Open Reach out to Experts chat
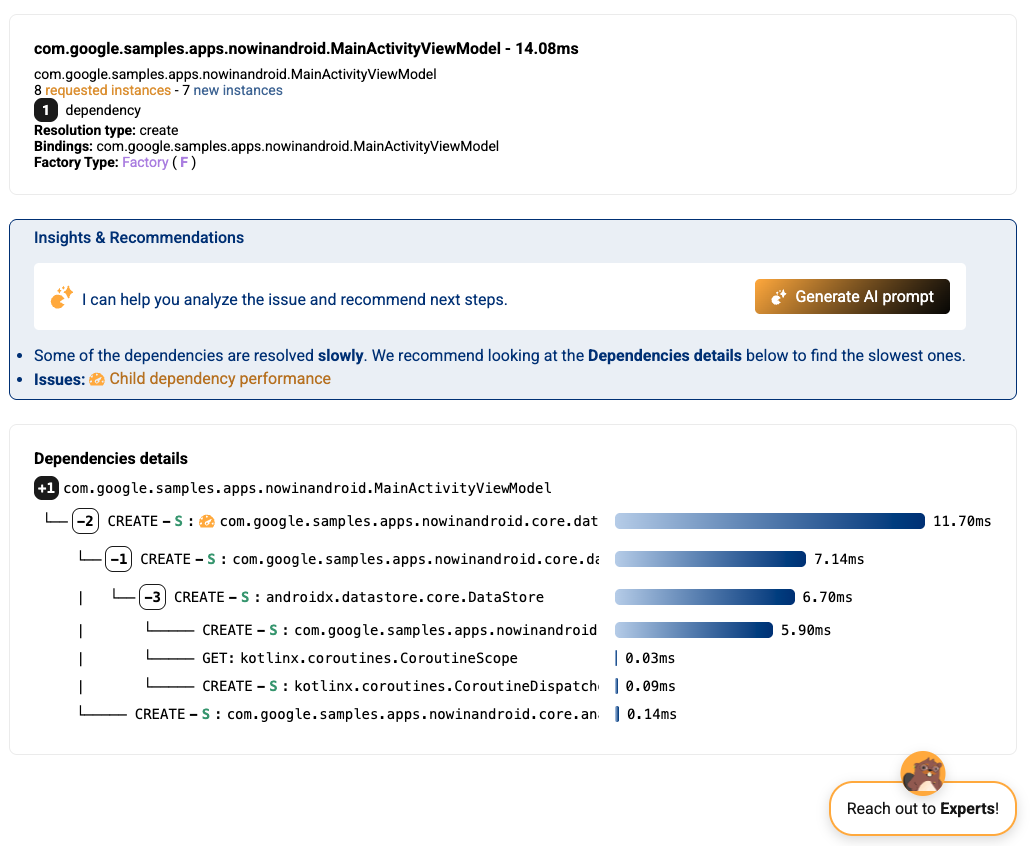Viewport: 1030px width, 846px height. tap(923, 809)
